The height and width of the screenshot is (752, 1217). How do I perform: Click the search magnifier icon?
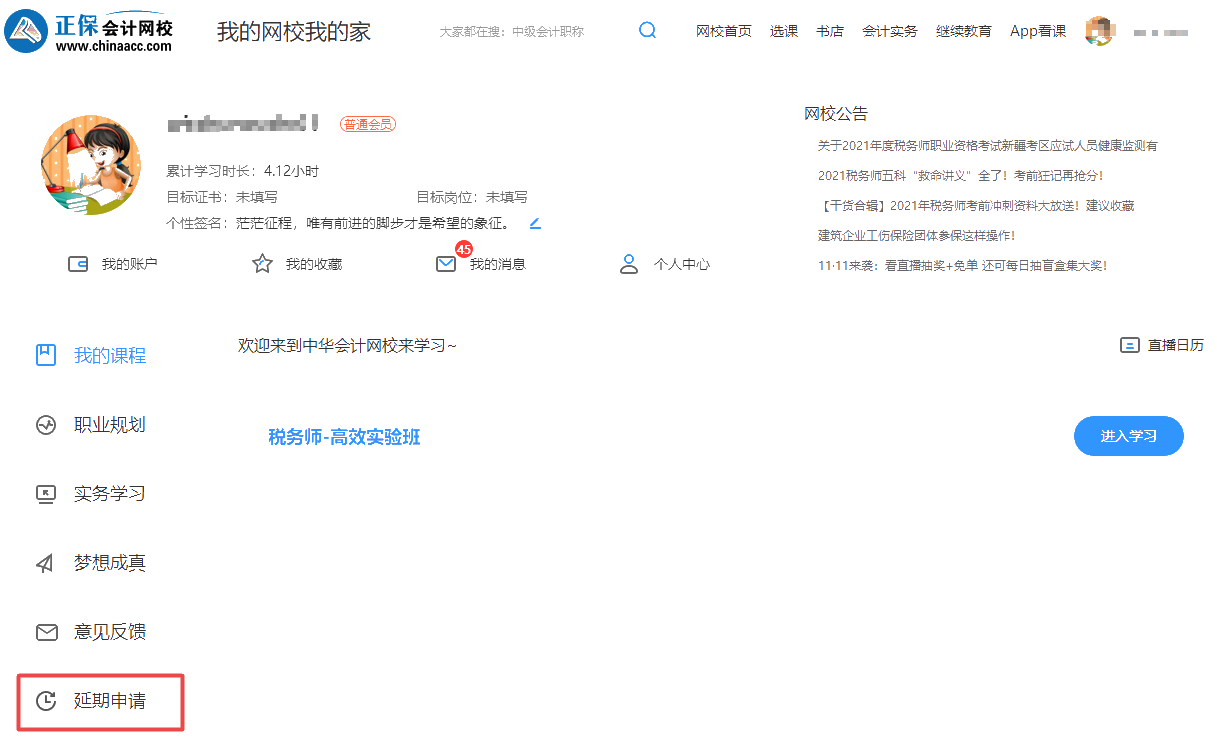coord(647,30)
